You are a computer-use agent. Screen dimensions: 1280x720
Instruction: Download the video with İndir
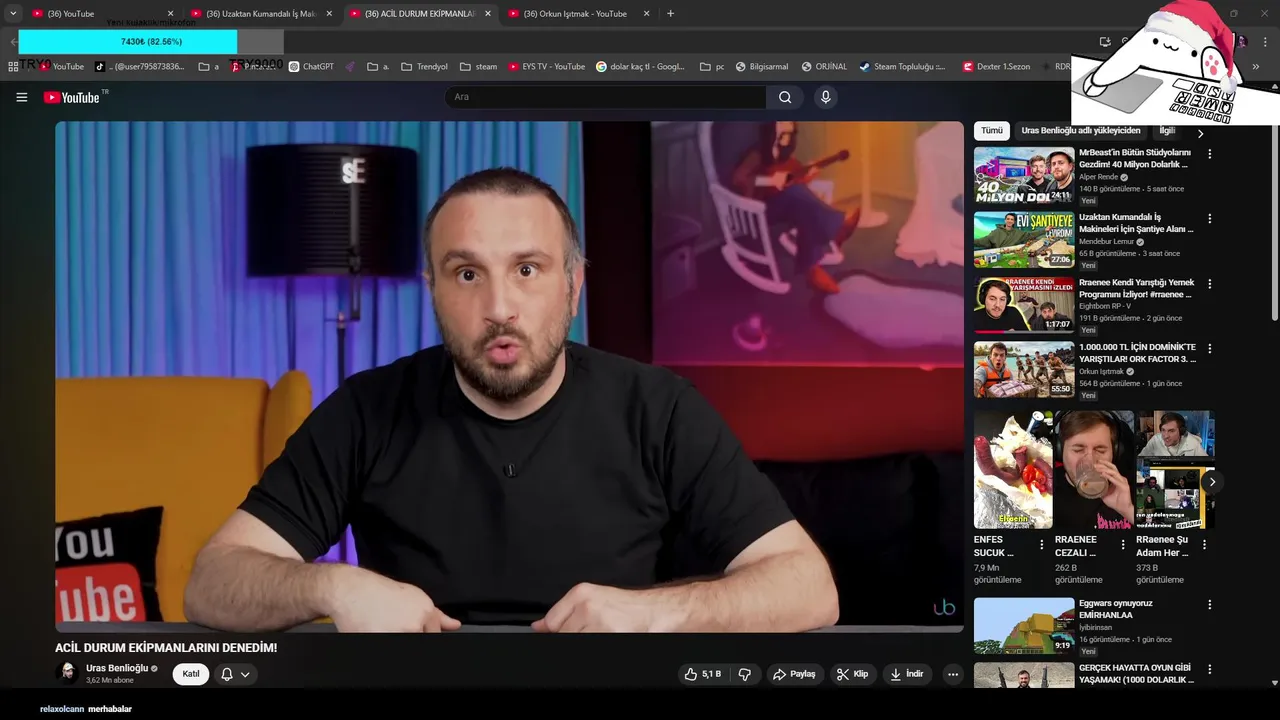[x=907, y=674]
